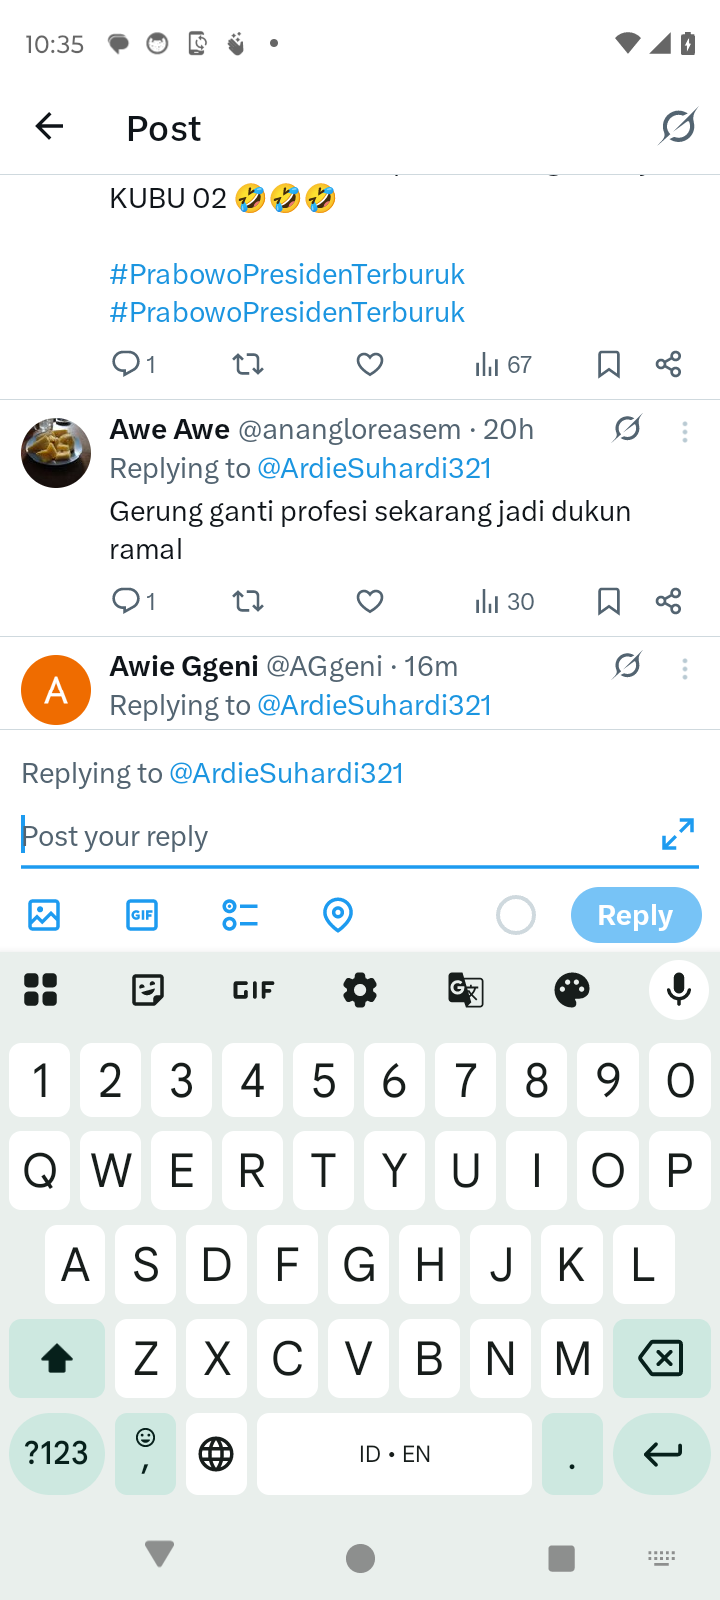This screenshot has width=720, height=1600.
Task: Open keyboard language switcher globe
Action: pos(216,1453)
